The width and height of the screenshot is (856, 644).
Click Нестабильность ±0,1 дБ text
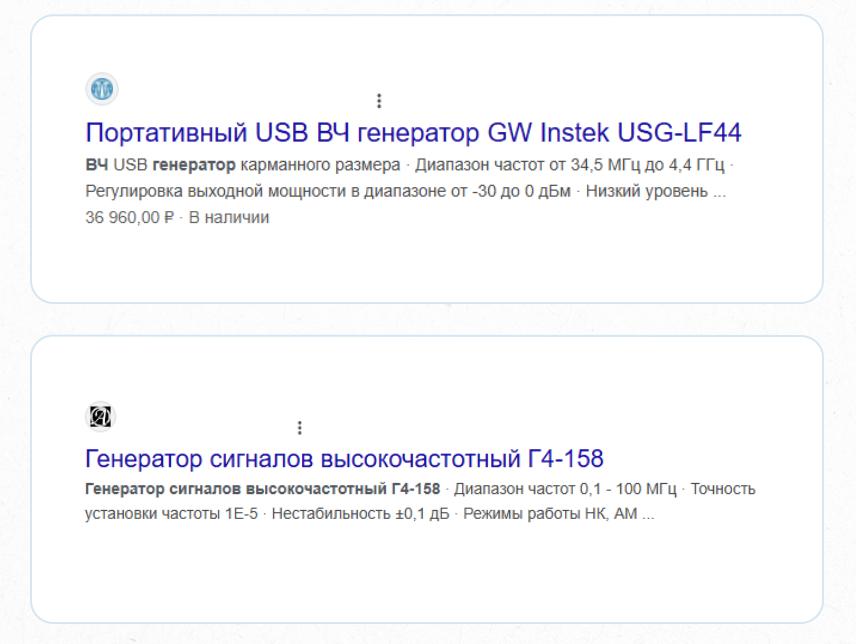(361, 515)
